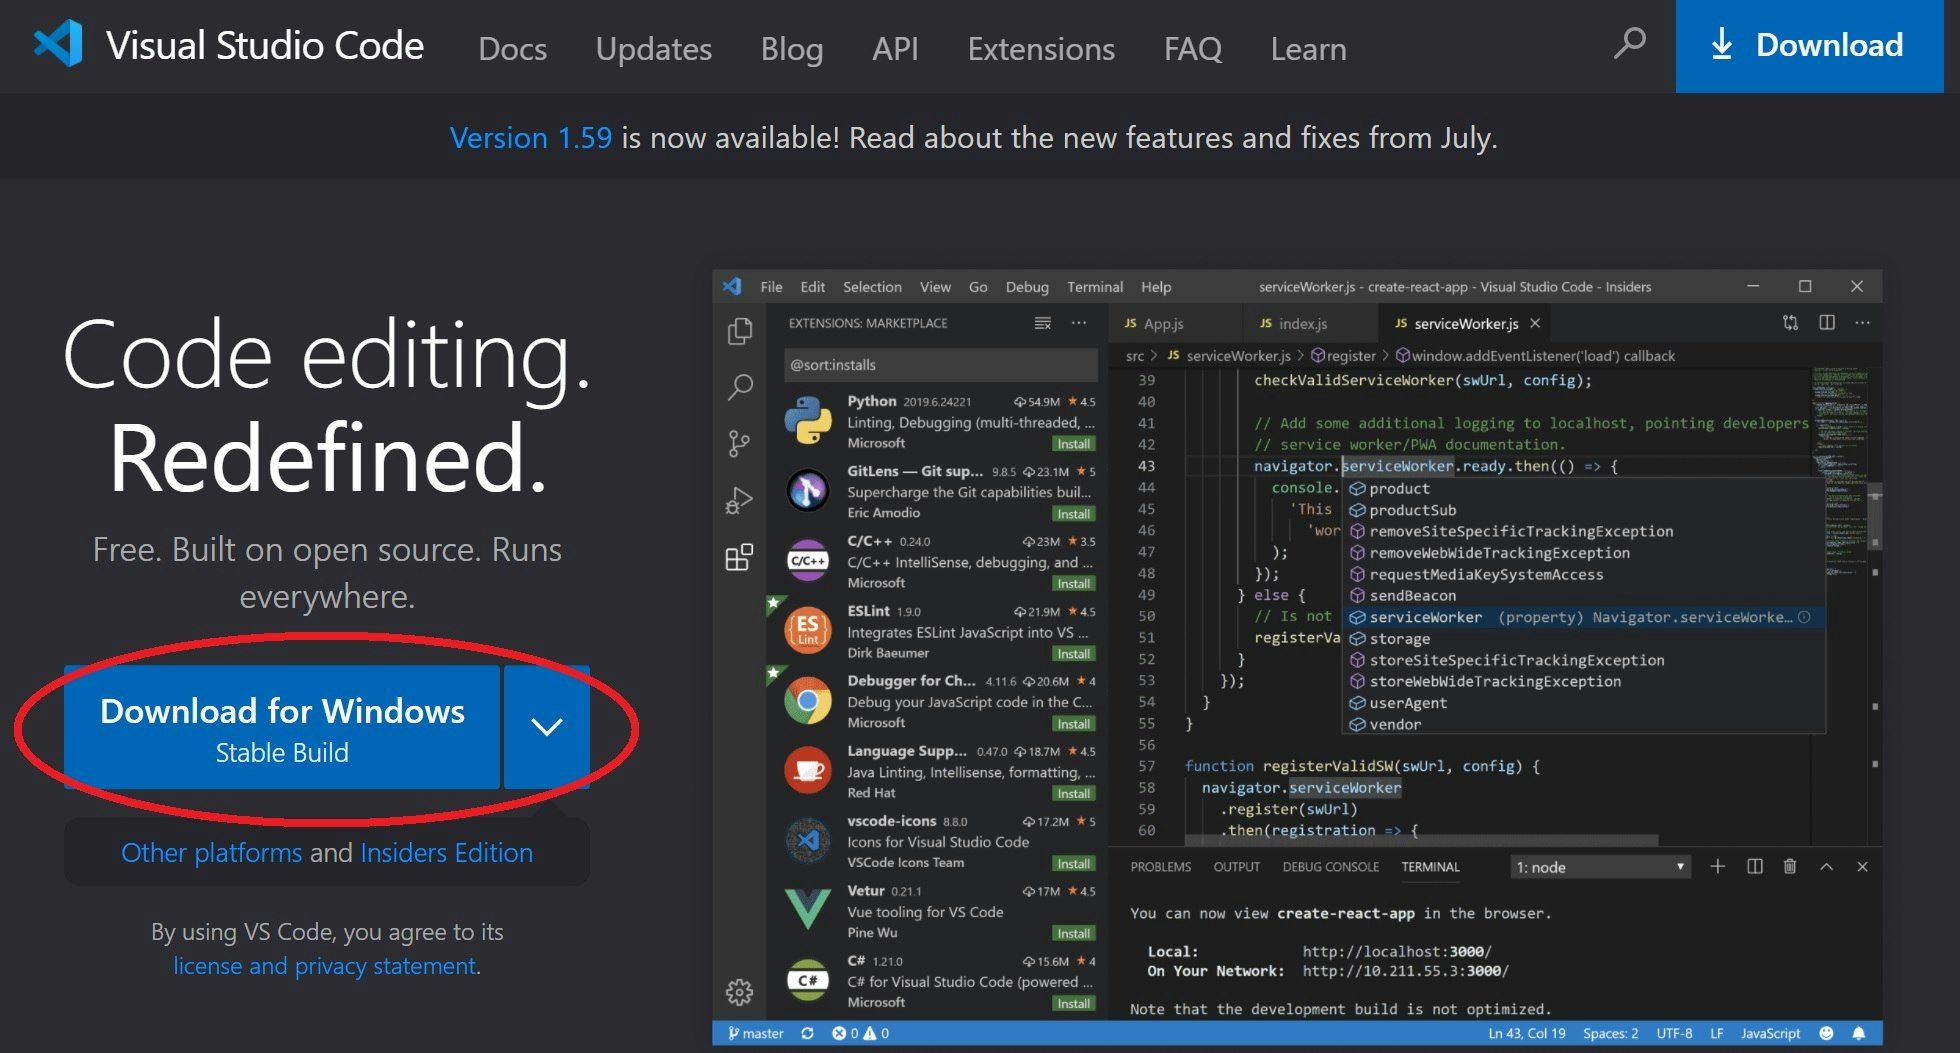Click the split terminal icon
The height and width of the screenshot is (1053, 1960).
point(1755,866)
